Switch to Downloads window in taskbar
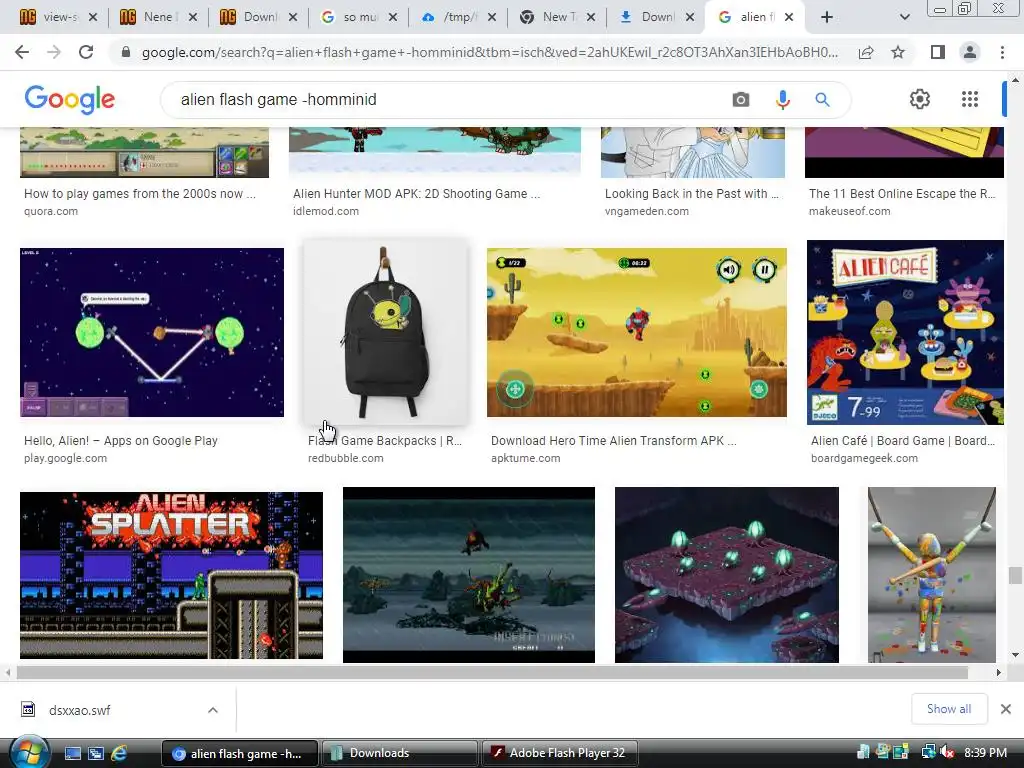The image size is (1024, 768). pos(400,753)
